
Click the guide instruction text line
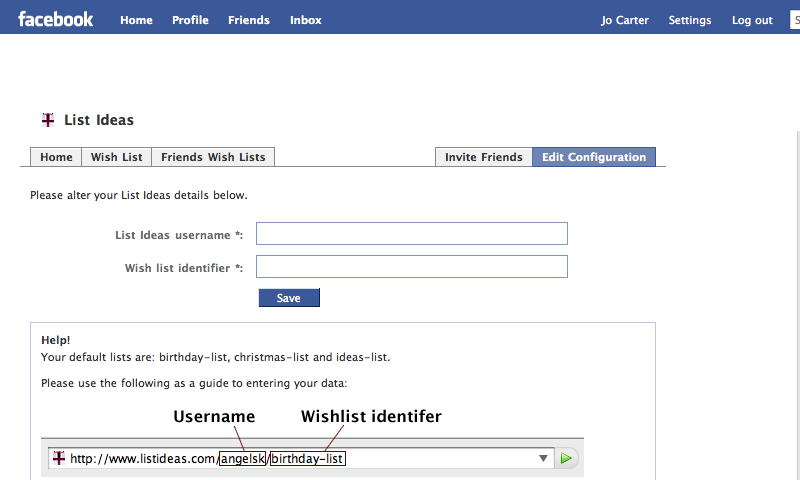(194, 383)
